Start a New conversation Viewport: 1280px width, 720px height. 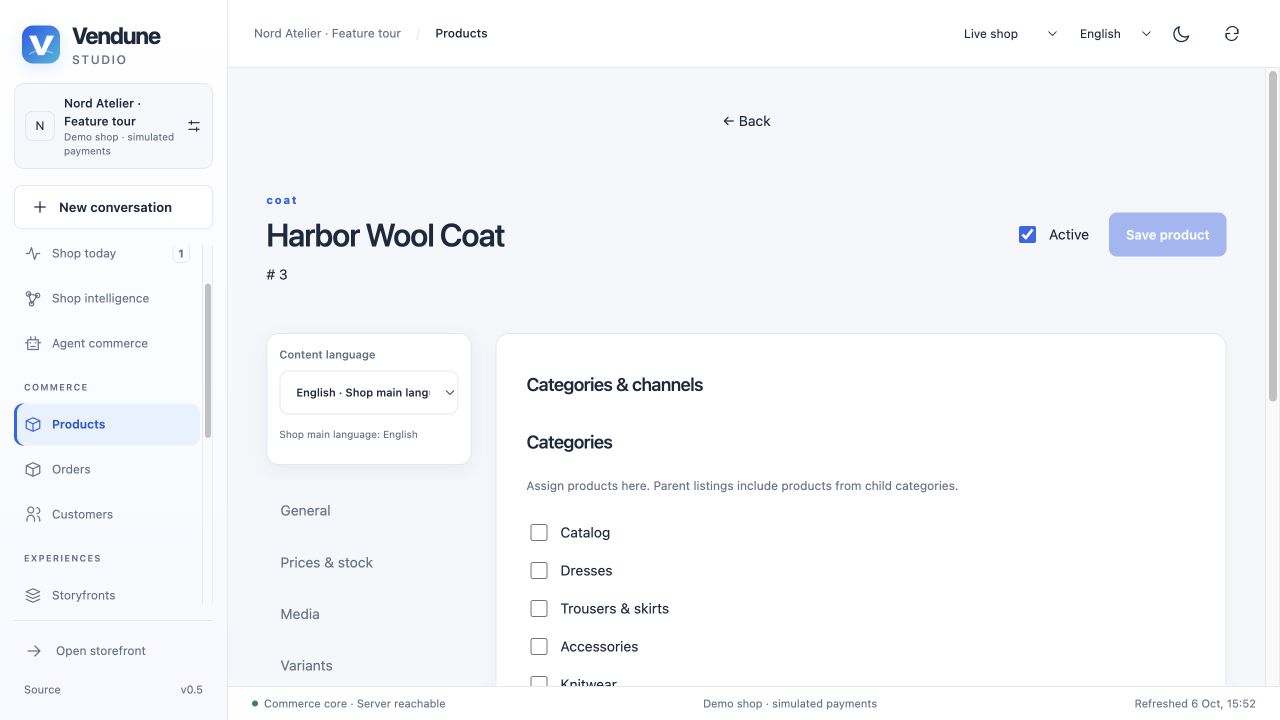[113, 207]
